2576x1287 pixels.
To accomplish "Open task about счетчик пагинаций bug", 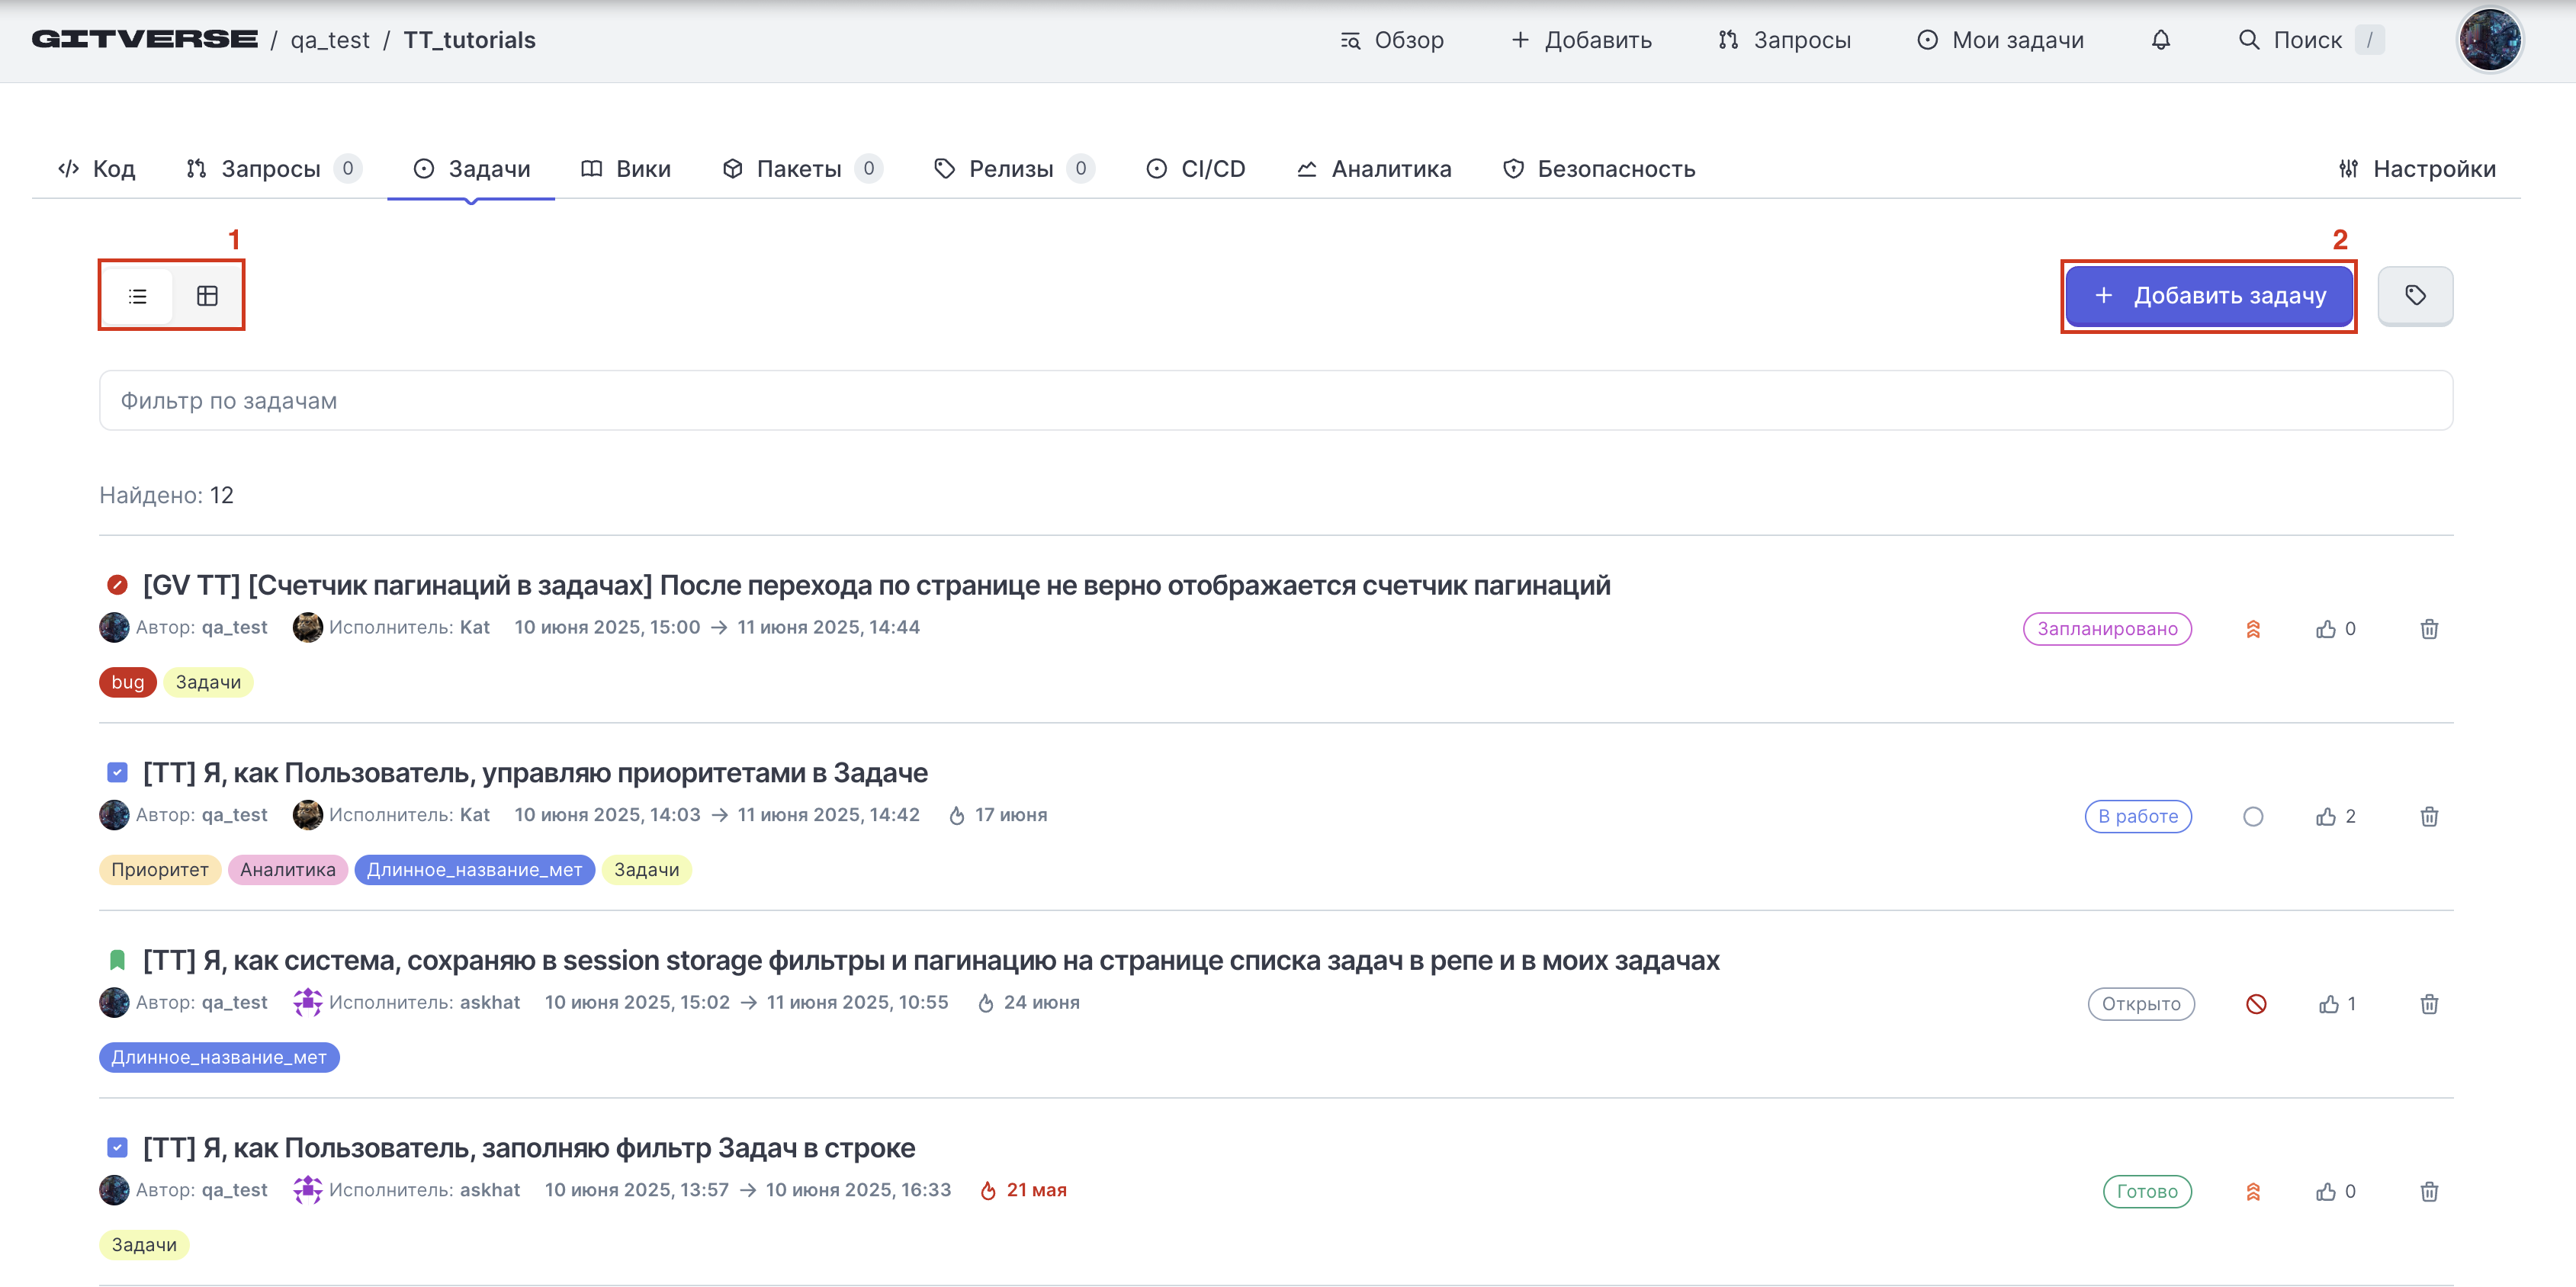I will pyautogui.click(x=876, y=585).
